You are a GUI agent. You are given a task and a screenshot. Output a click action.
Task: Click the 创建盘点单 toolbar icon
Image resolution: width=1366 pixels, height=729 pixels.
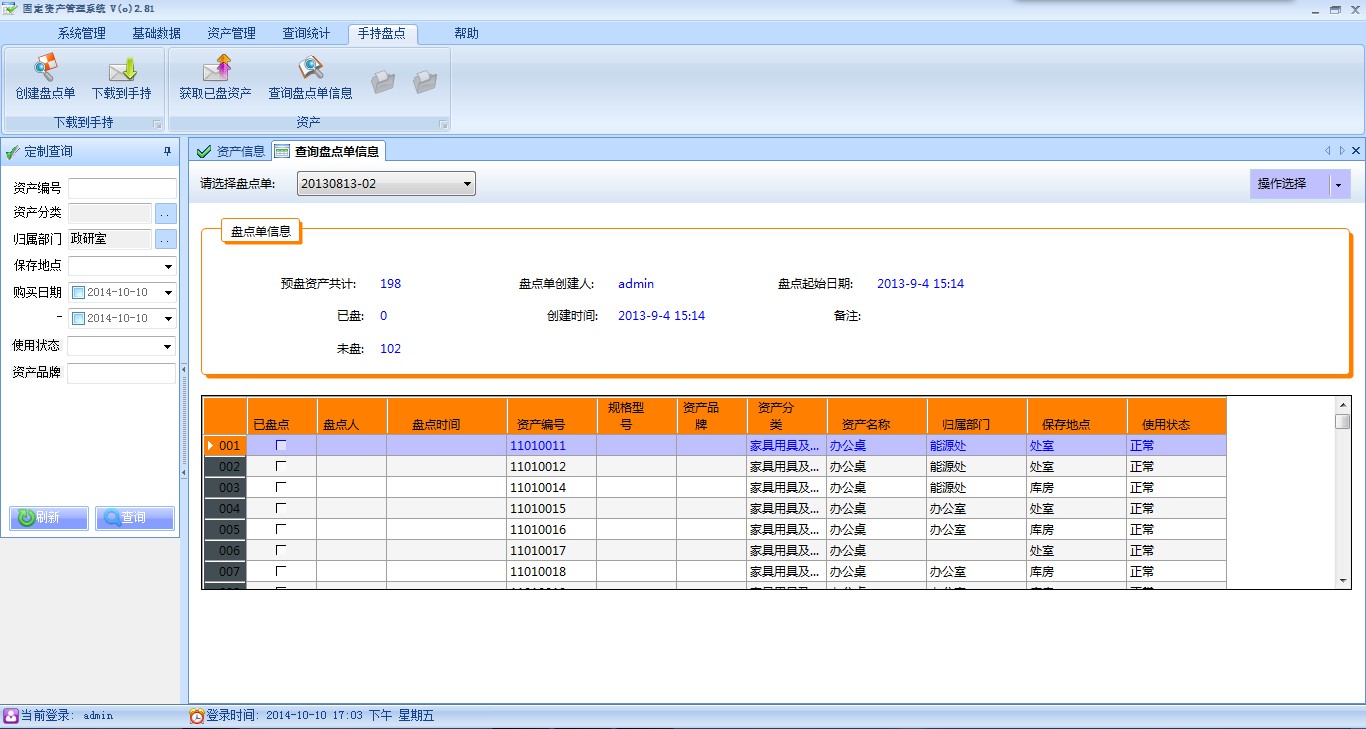tap(45, 69)
